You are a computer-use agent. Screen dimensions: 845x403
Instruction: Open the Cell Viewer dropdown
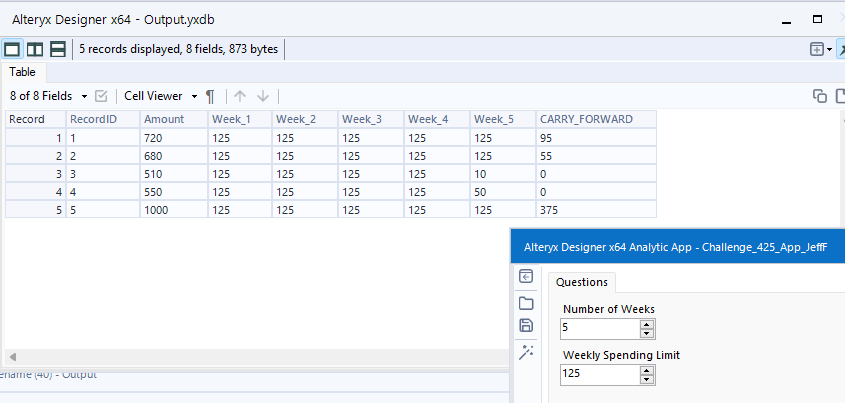[x=161, y=96]
